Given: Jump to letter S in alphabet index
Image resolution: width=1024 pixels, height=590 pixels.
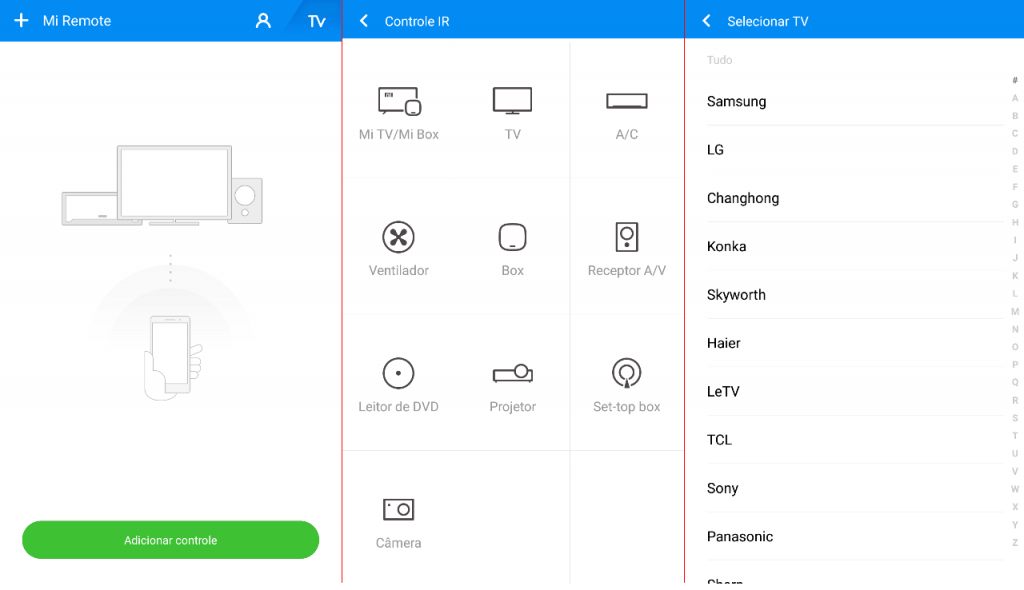Looking at the screenshot, I should click(x=1015, y=418).
